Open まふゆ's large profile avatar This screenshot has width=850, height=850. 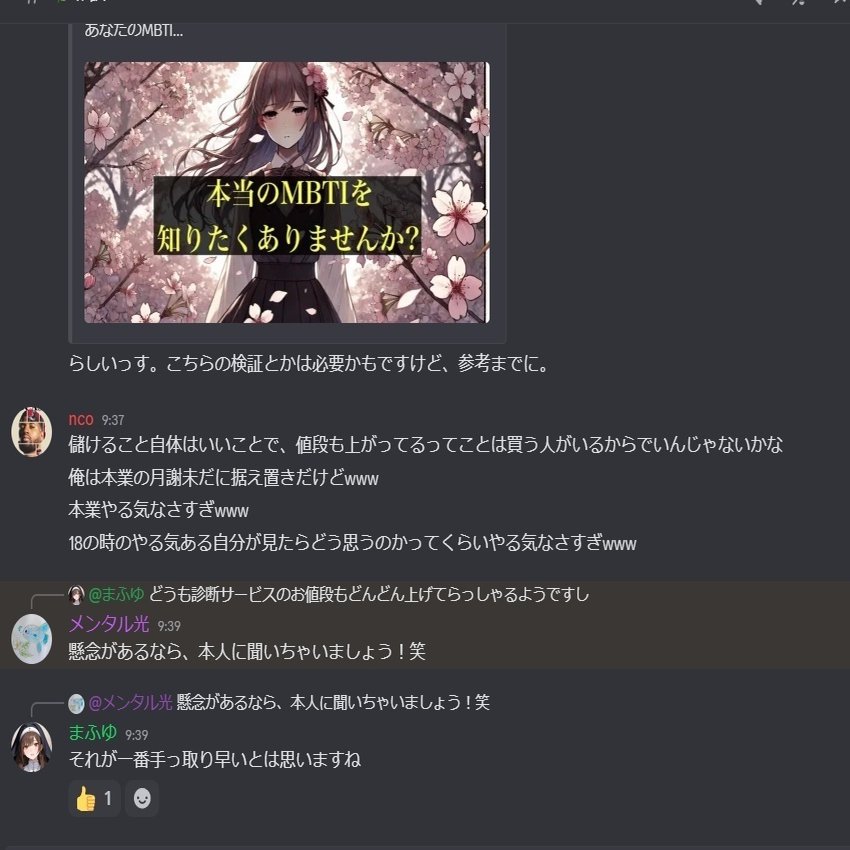click(x=32, y=747)
